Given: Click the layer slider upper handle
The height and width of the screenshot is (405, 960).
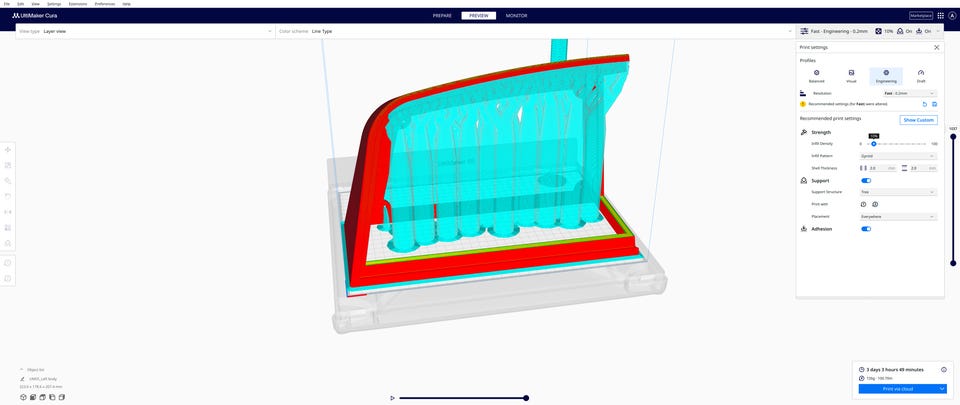Looking at the screenshot, I should (953, 136).
